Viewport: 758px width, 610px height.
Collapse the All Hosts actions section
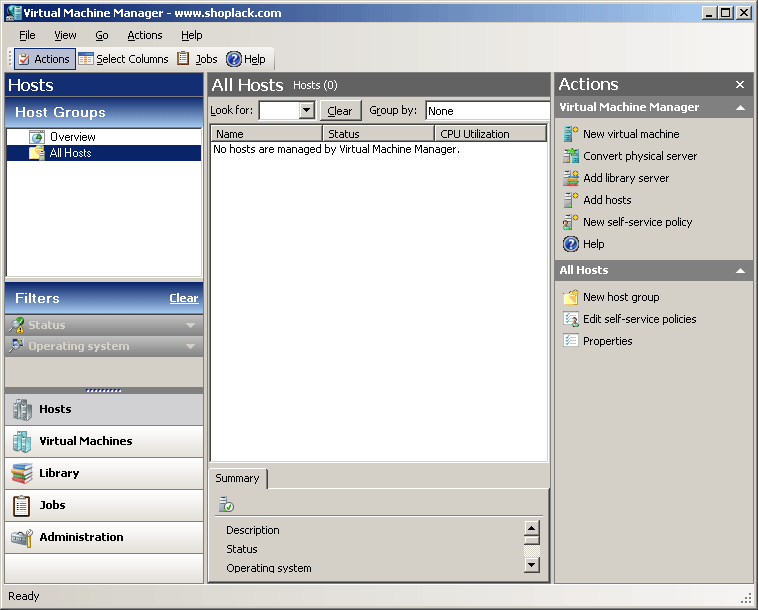coord(740,271)
